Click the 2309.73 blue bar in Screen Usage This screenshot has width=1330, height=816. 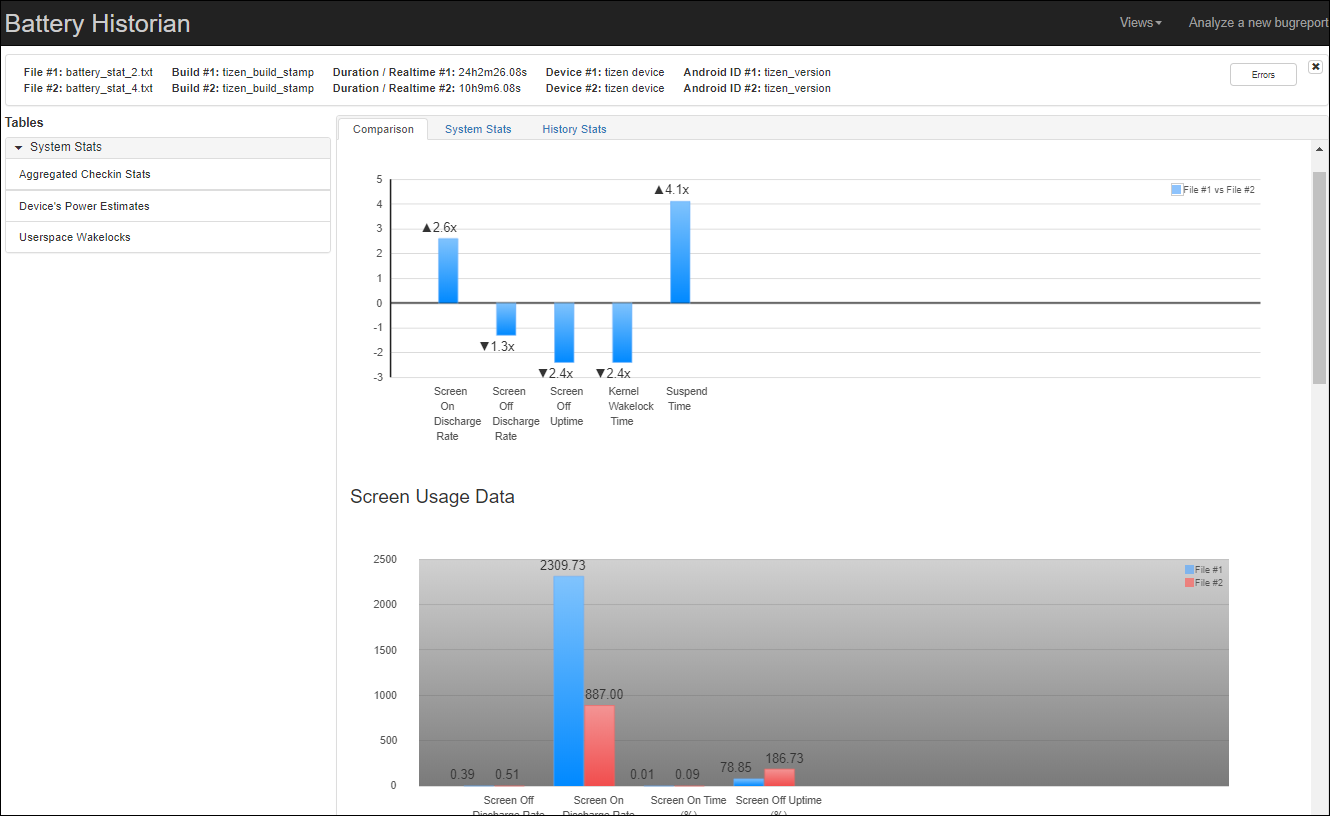(569, 680)
